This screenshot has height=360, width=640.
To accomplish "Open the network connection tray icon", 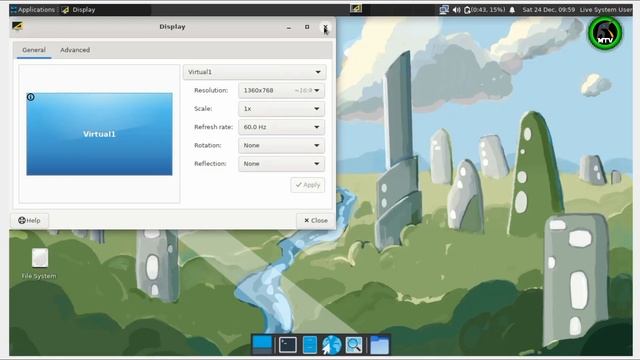I will coord(444,9).
